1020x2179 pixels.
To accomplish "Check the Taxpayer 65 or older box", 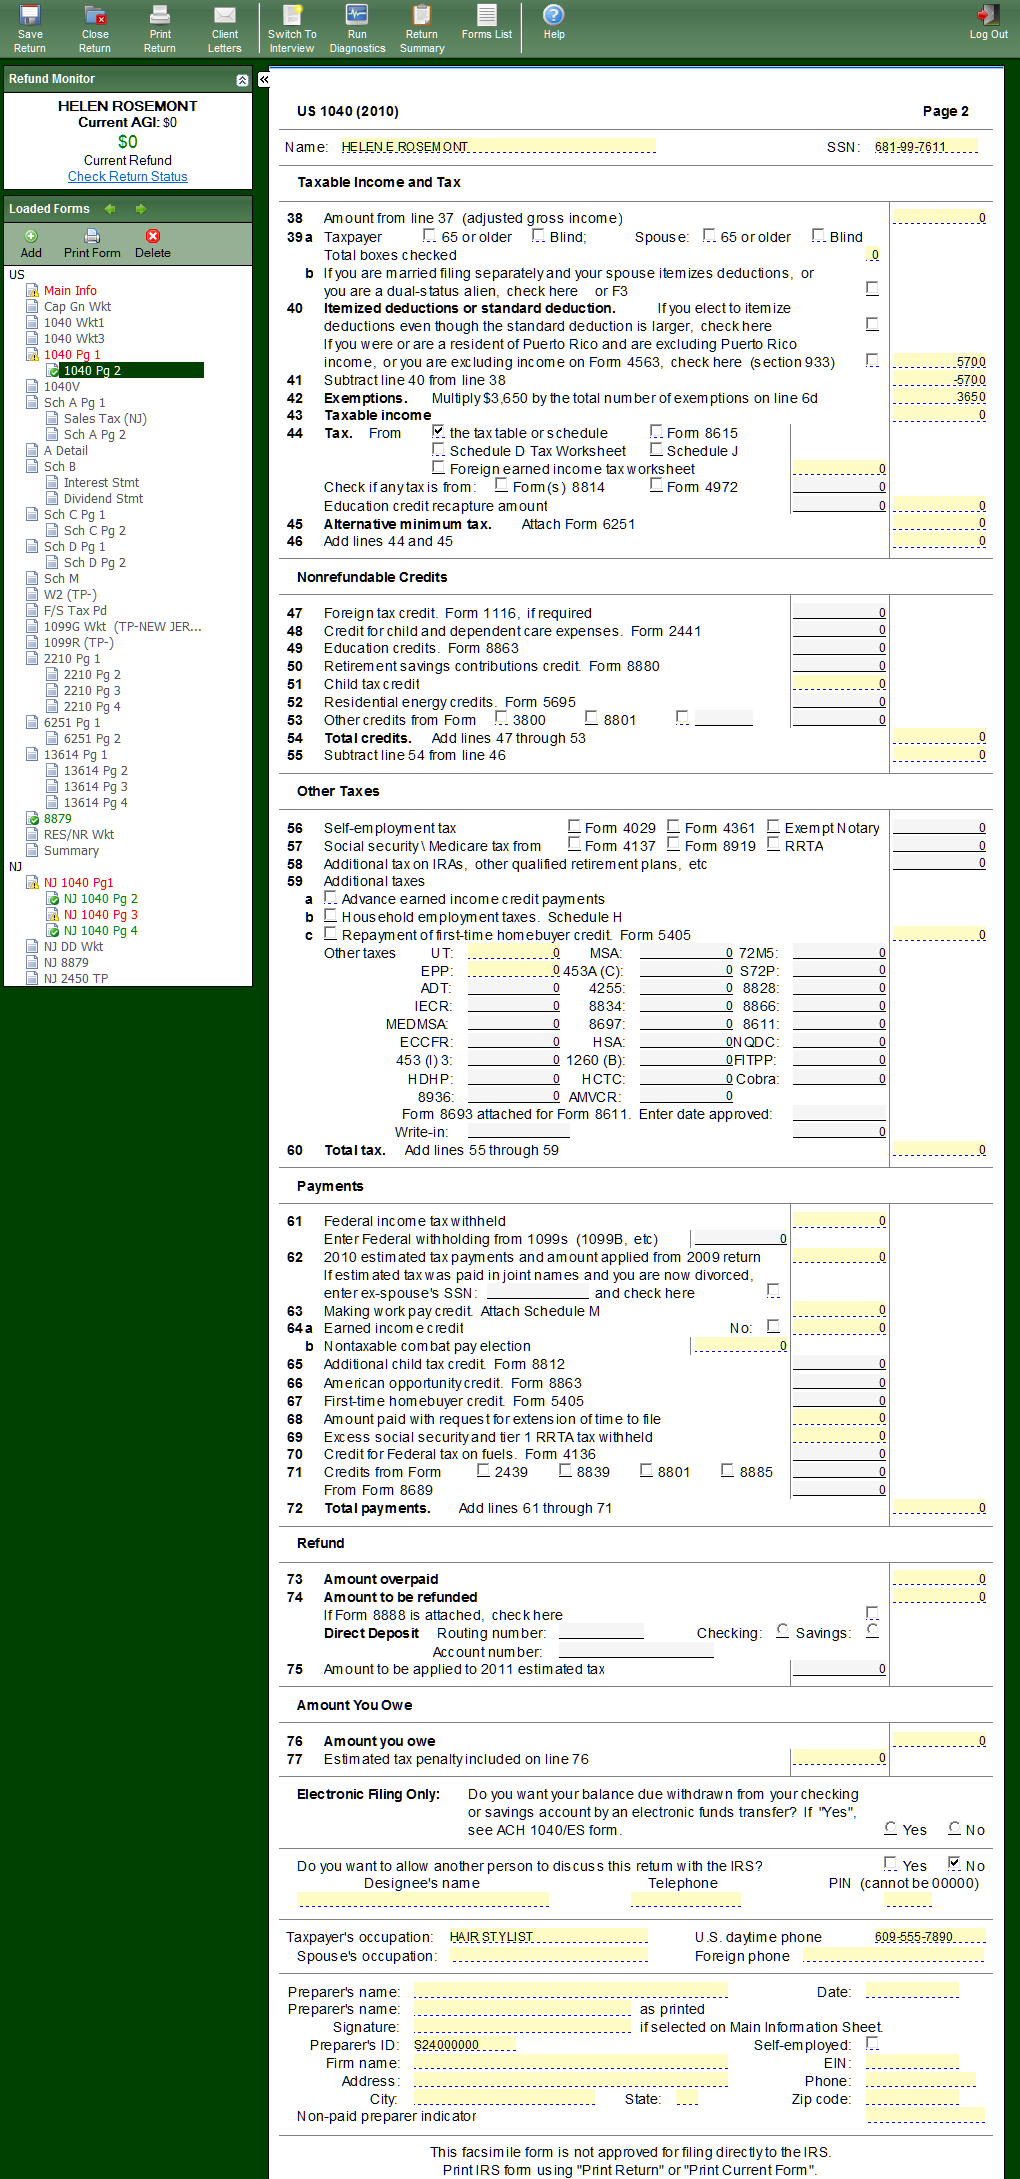I will click(x=430, y=236).
